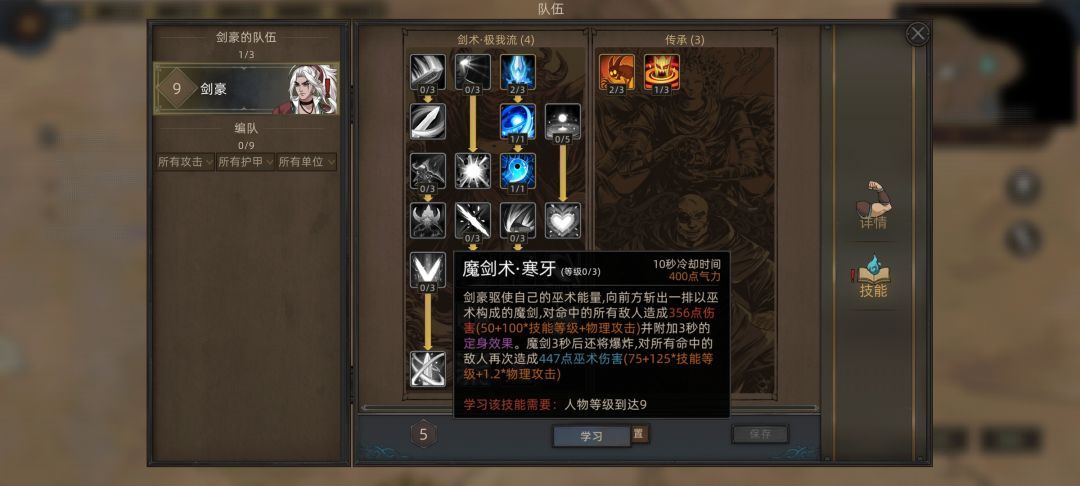This screenshot has width=1080, height=486.
Task: Choose the glowing orb skill with 0/5
Action: (563, 122)
